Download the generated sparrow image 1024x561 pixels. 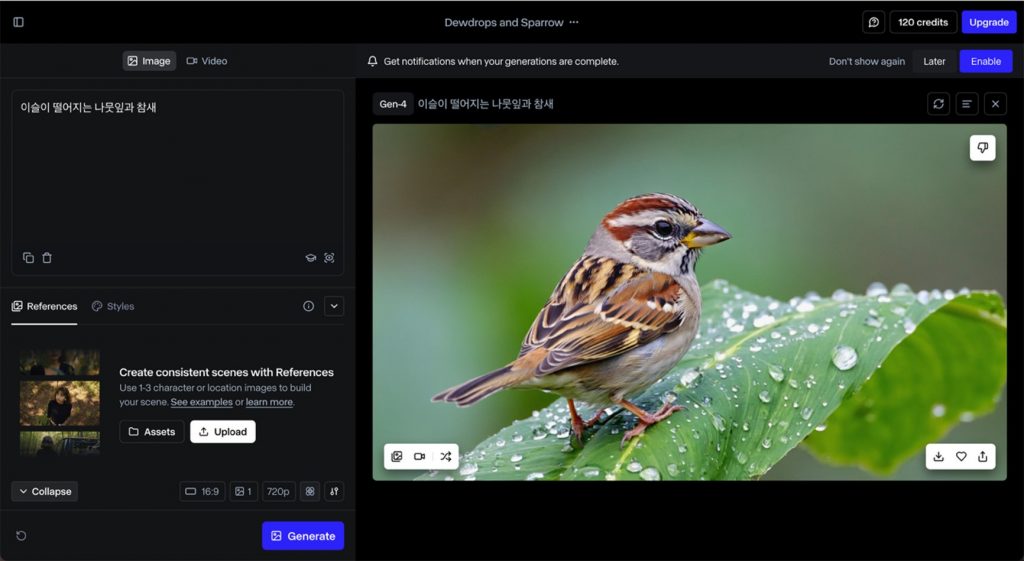[x=938, y=456]
